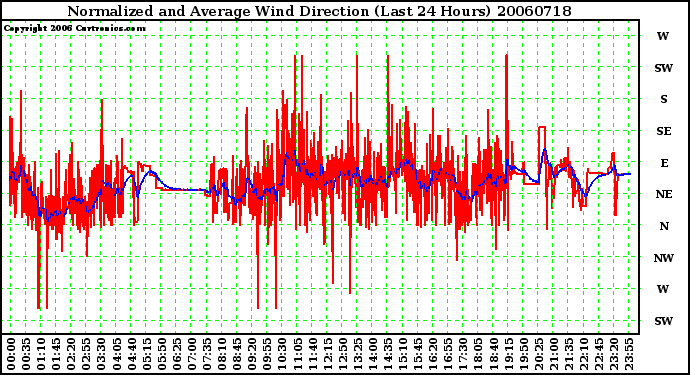Viewport: 690px width, 375px height.
Task: Click the 16:55 time label
Action: [447, 354]
